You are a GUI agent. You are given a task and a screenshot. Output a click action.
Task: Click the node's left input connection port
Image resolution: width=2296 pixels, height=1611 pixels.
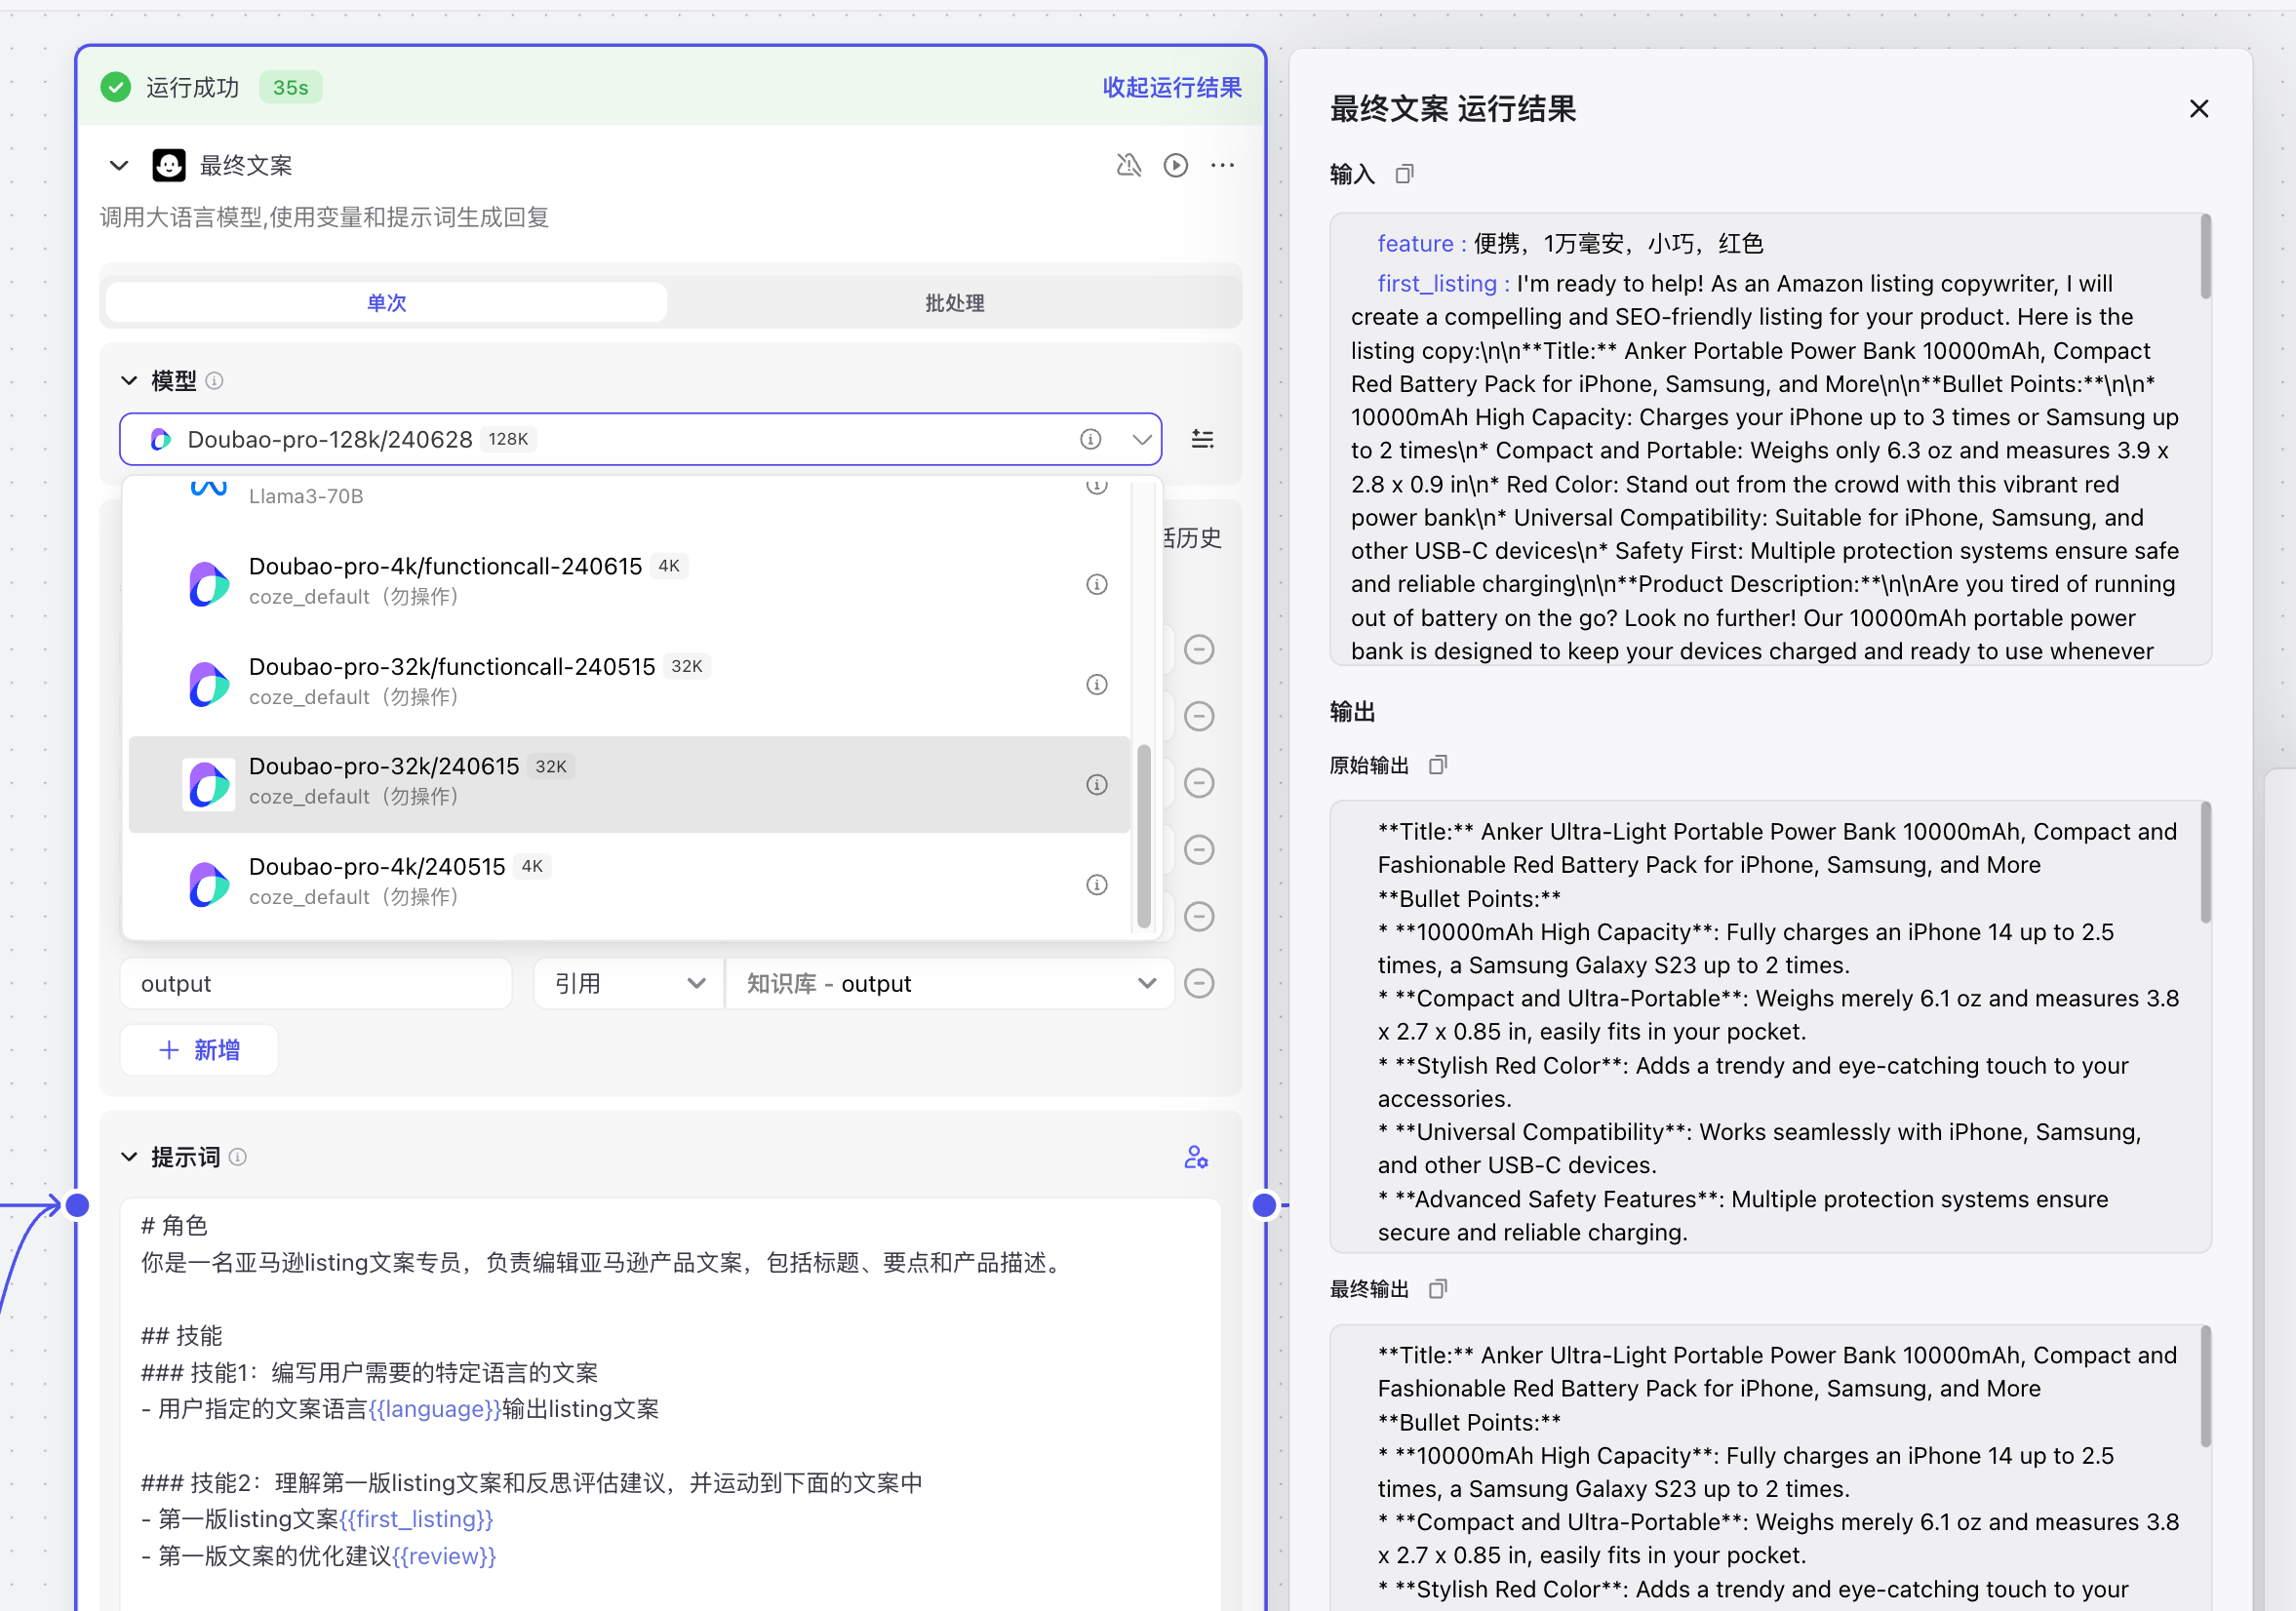(x=78, y=1205)
